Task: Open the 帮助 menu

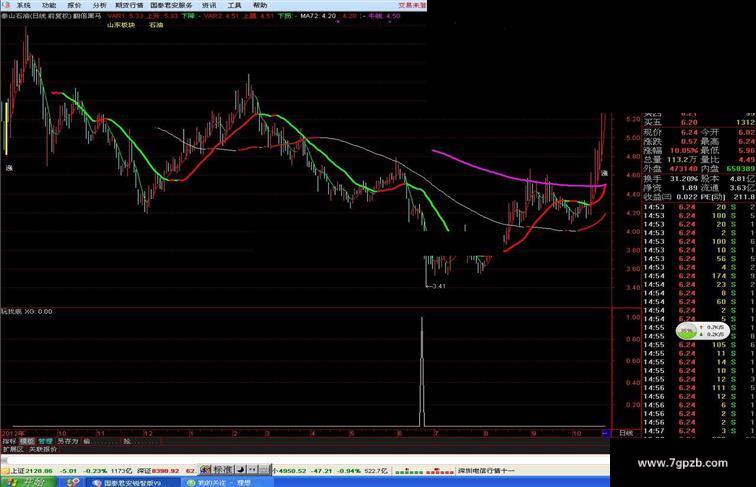Action: (259, 5)
